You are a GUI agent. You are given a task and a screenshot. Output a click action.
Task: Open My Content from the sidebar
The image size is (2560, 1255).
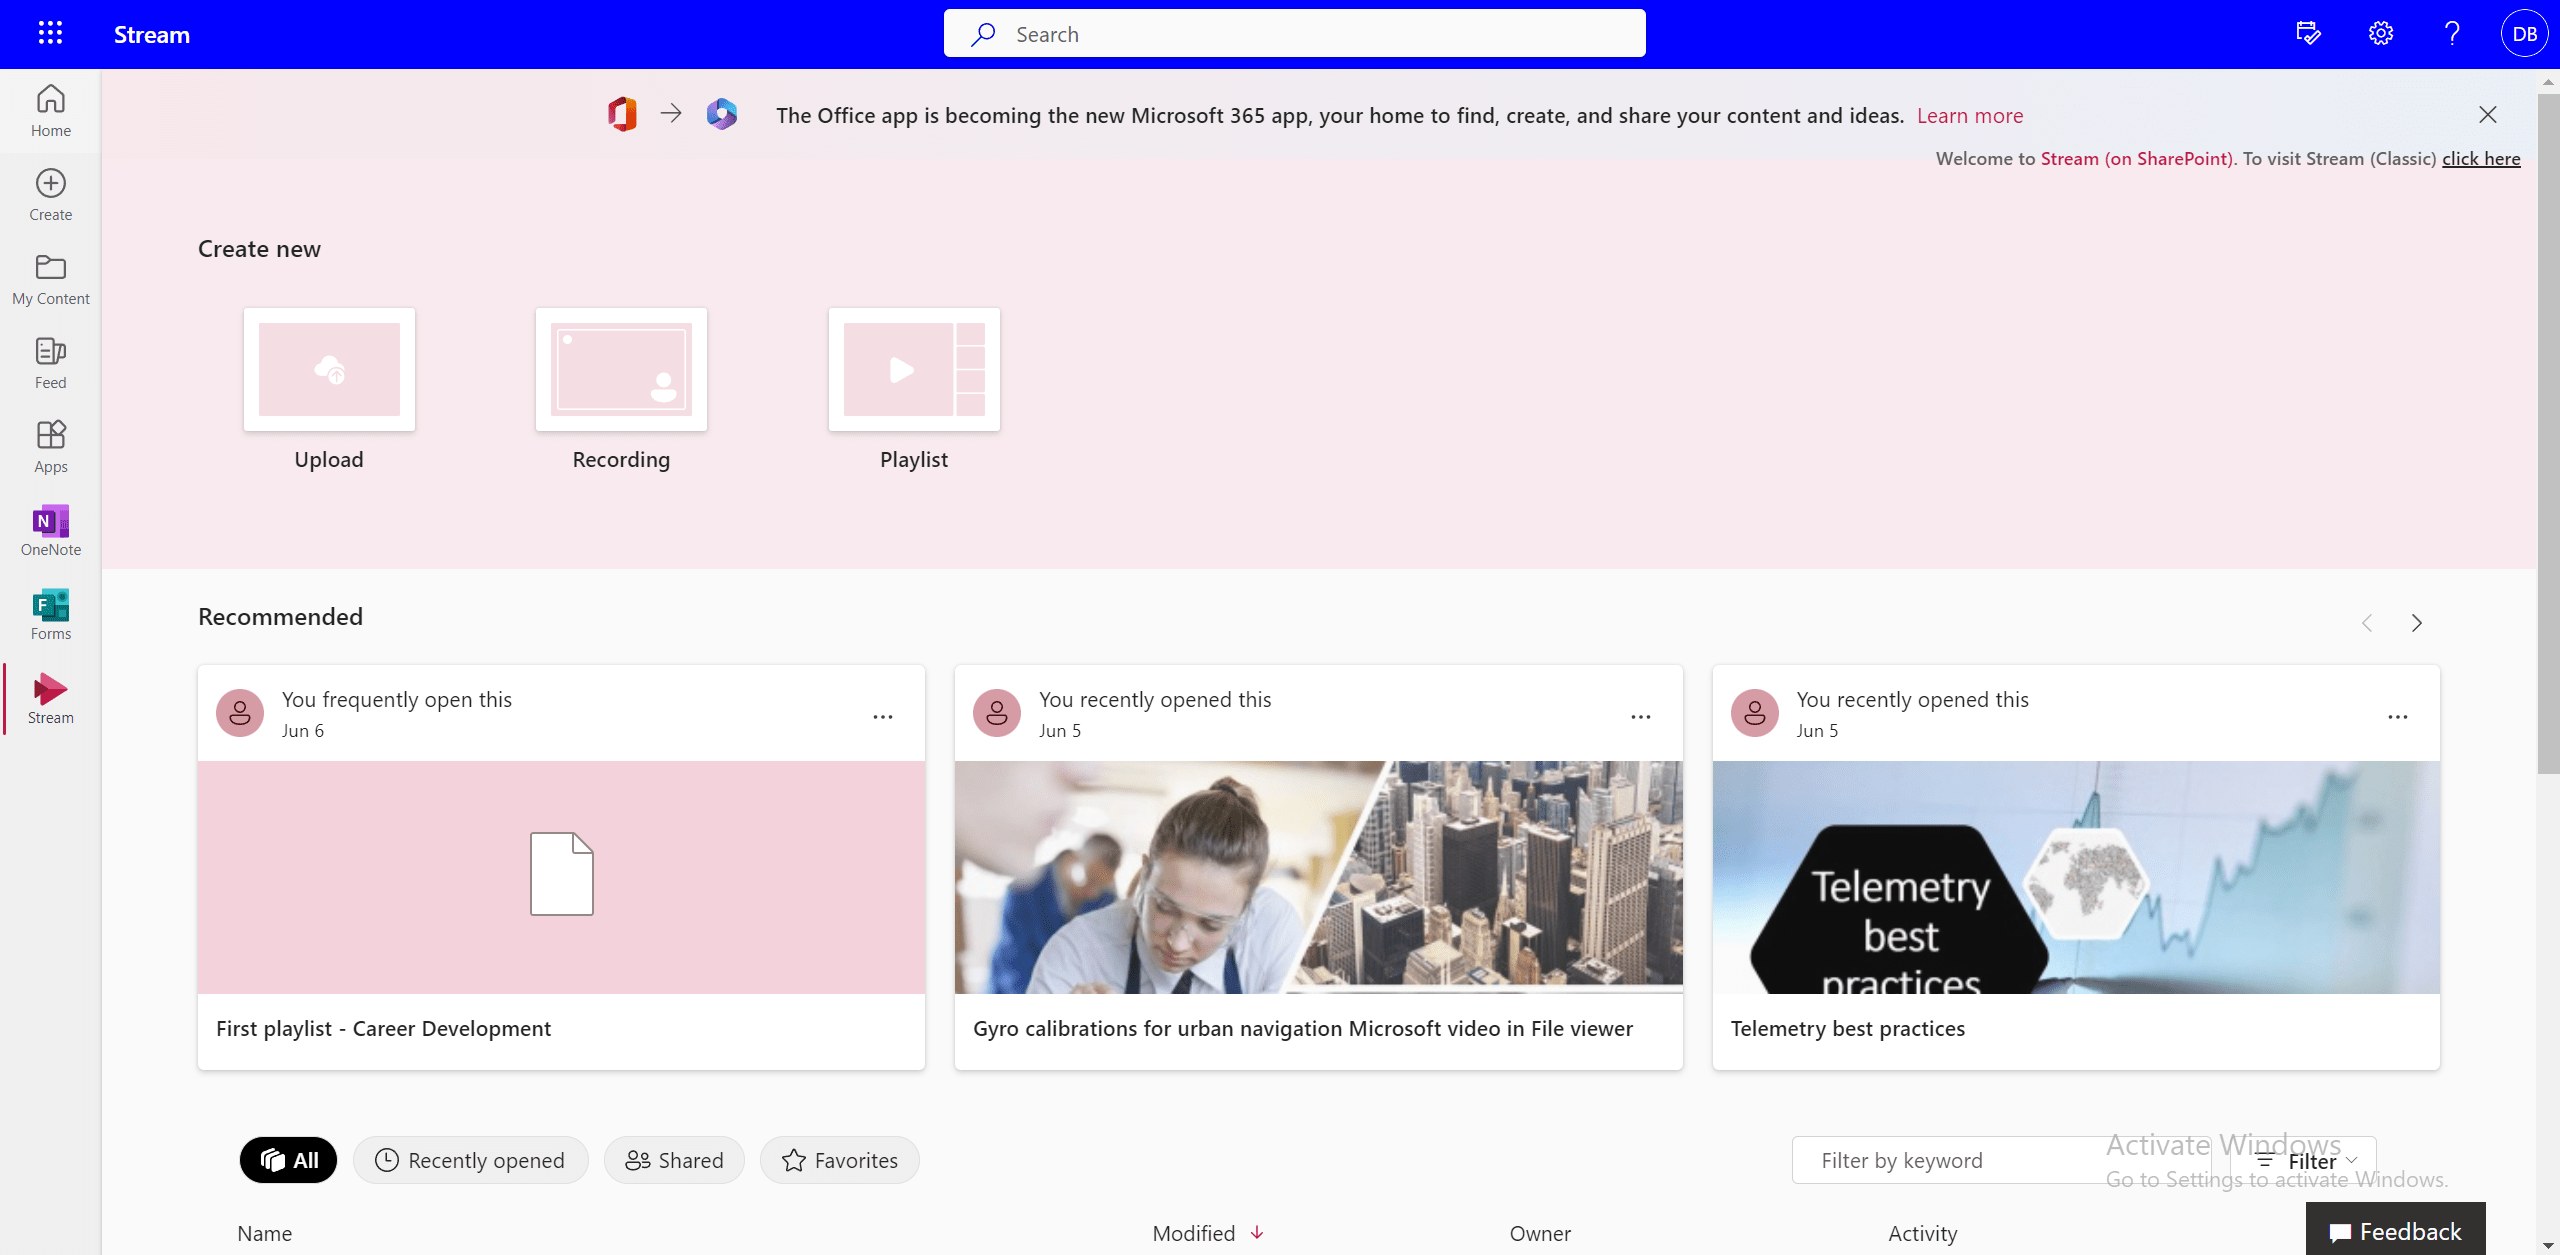pos(49,278)
